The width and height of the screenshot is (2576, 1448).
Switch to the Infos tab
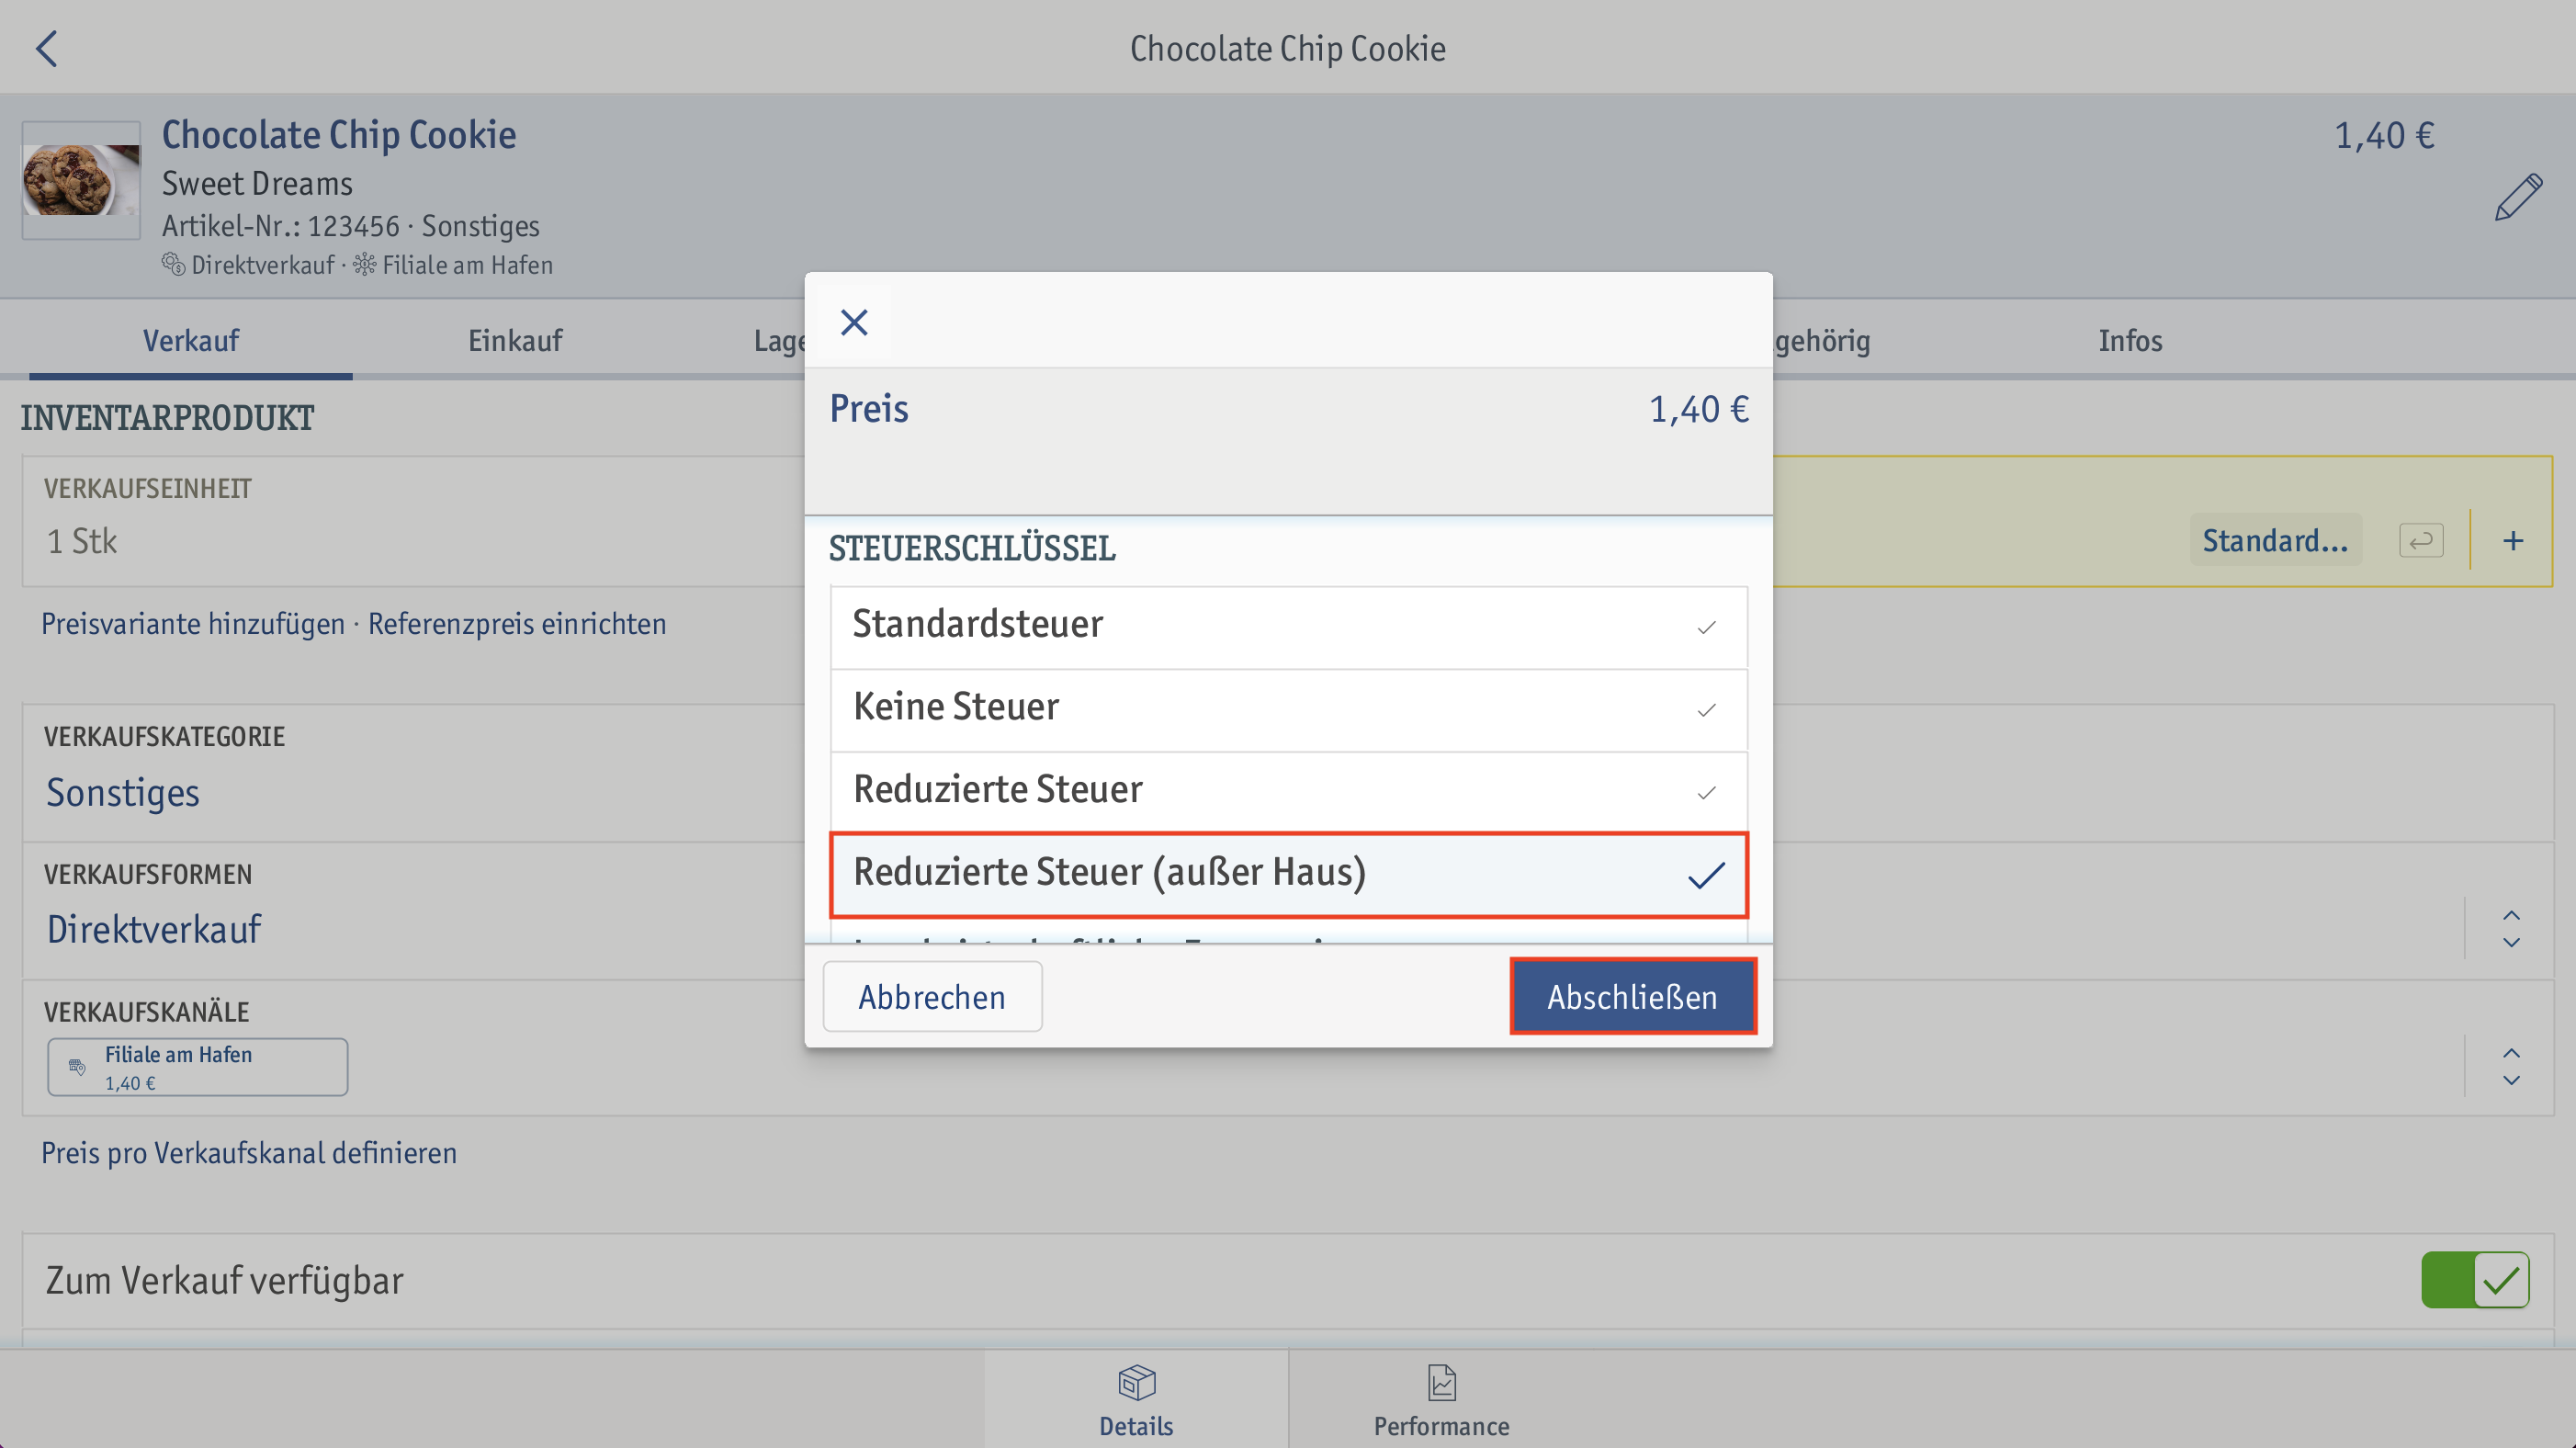click(2130, 338)
